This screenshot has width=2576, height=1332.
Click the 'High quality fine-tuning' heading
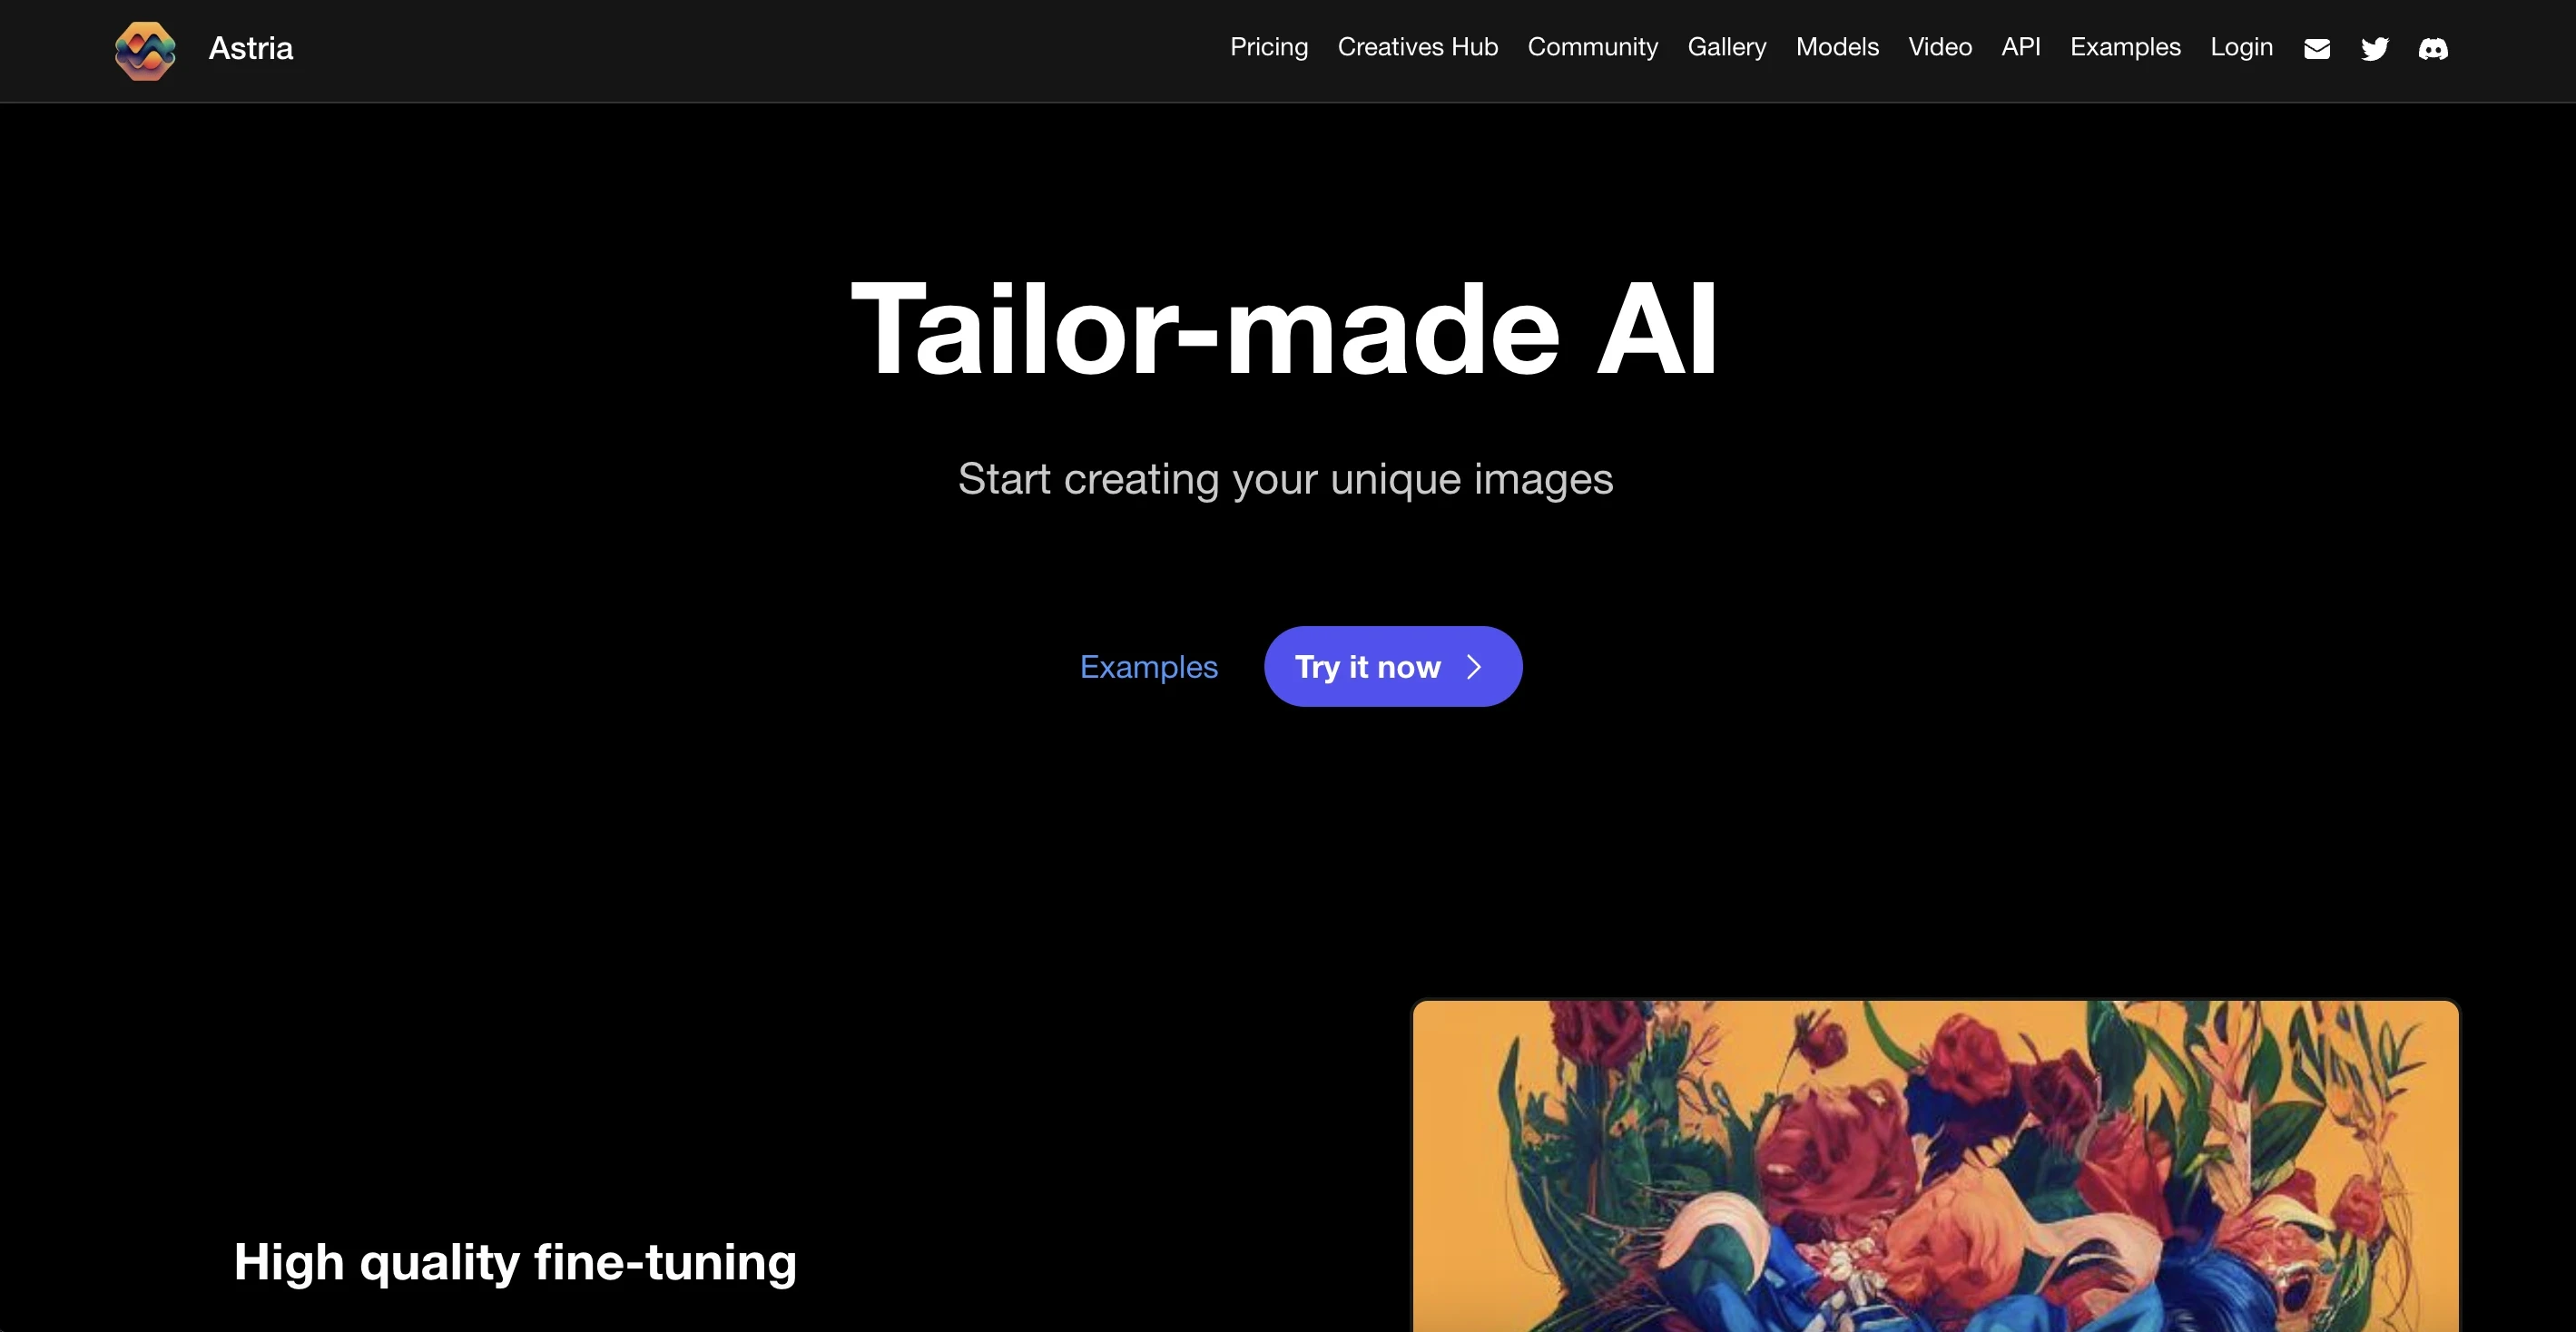click(x=515, y=1262)
